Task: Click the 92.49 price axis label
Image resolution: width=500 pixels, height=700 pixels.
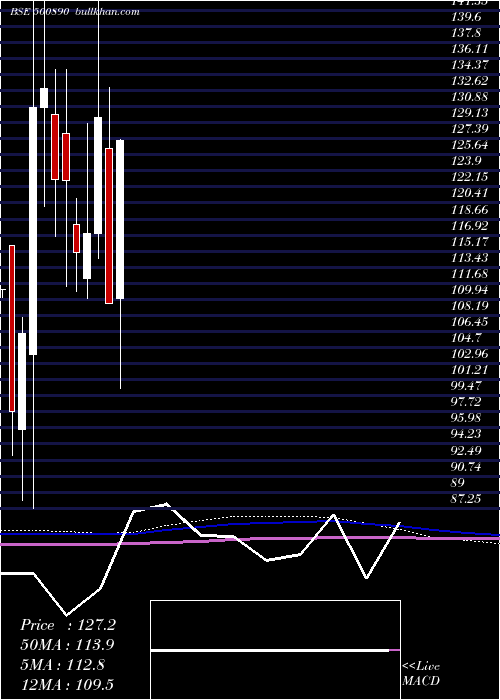Action: pos(466,450)
